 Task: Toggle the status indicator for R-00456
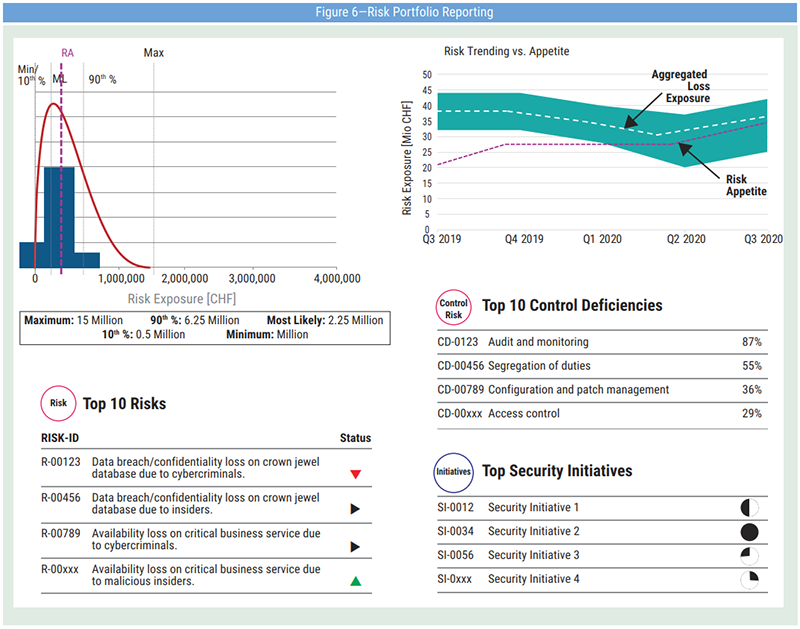pos(355,508)
